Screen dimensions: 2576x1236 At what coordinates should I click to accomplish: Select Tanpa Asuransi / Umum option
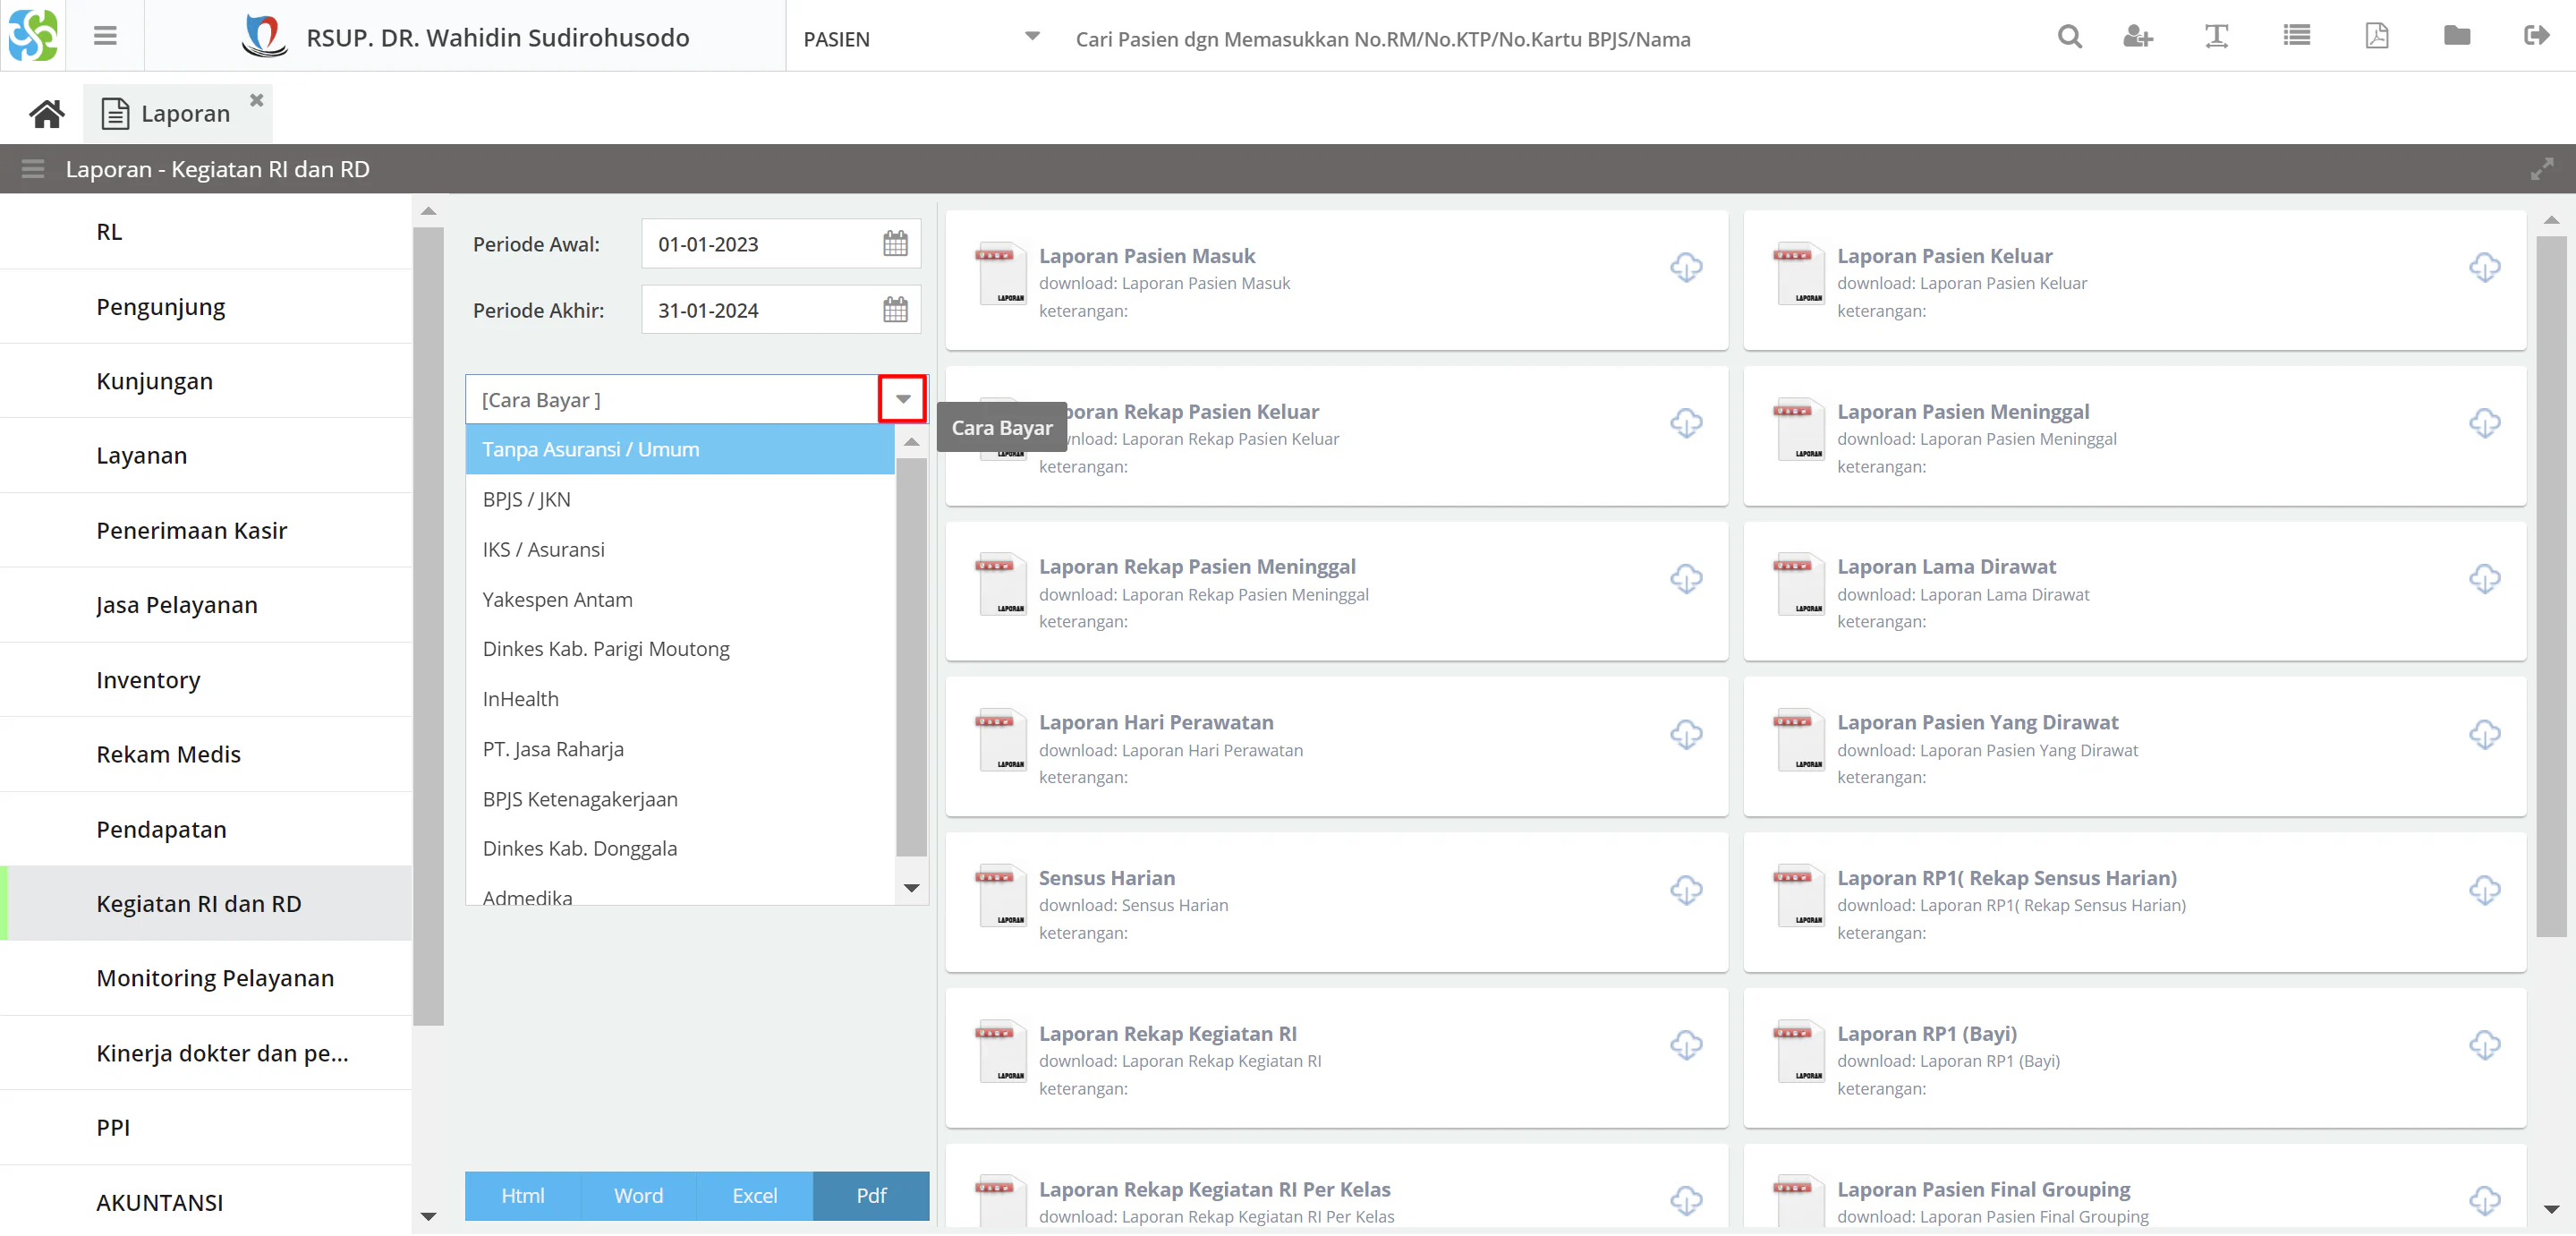pyautogui.click(x=679, y=449)
